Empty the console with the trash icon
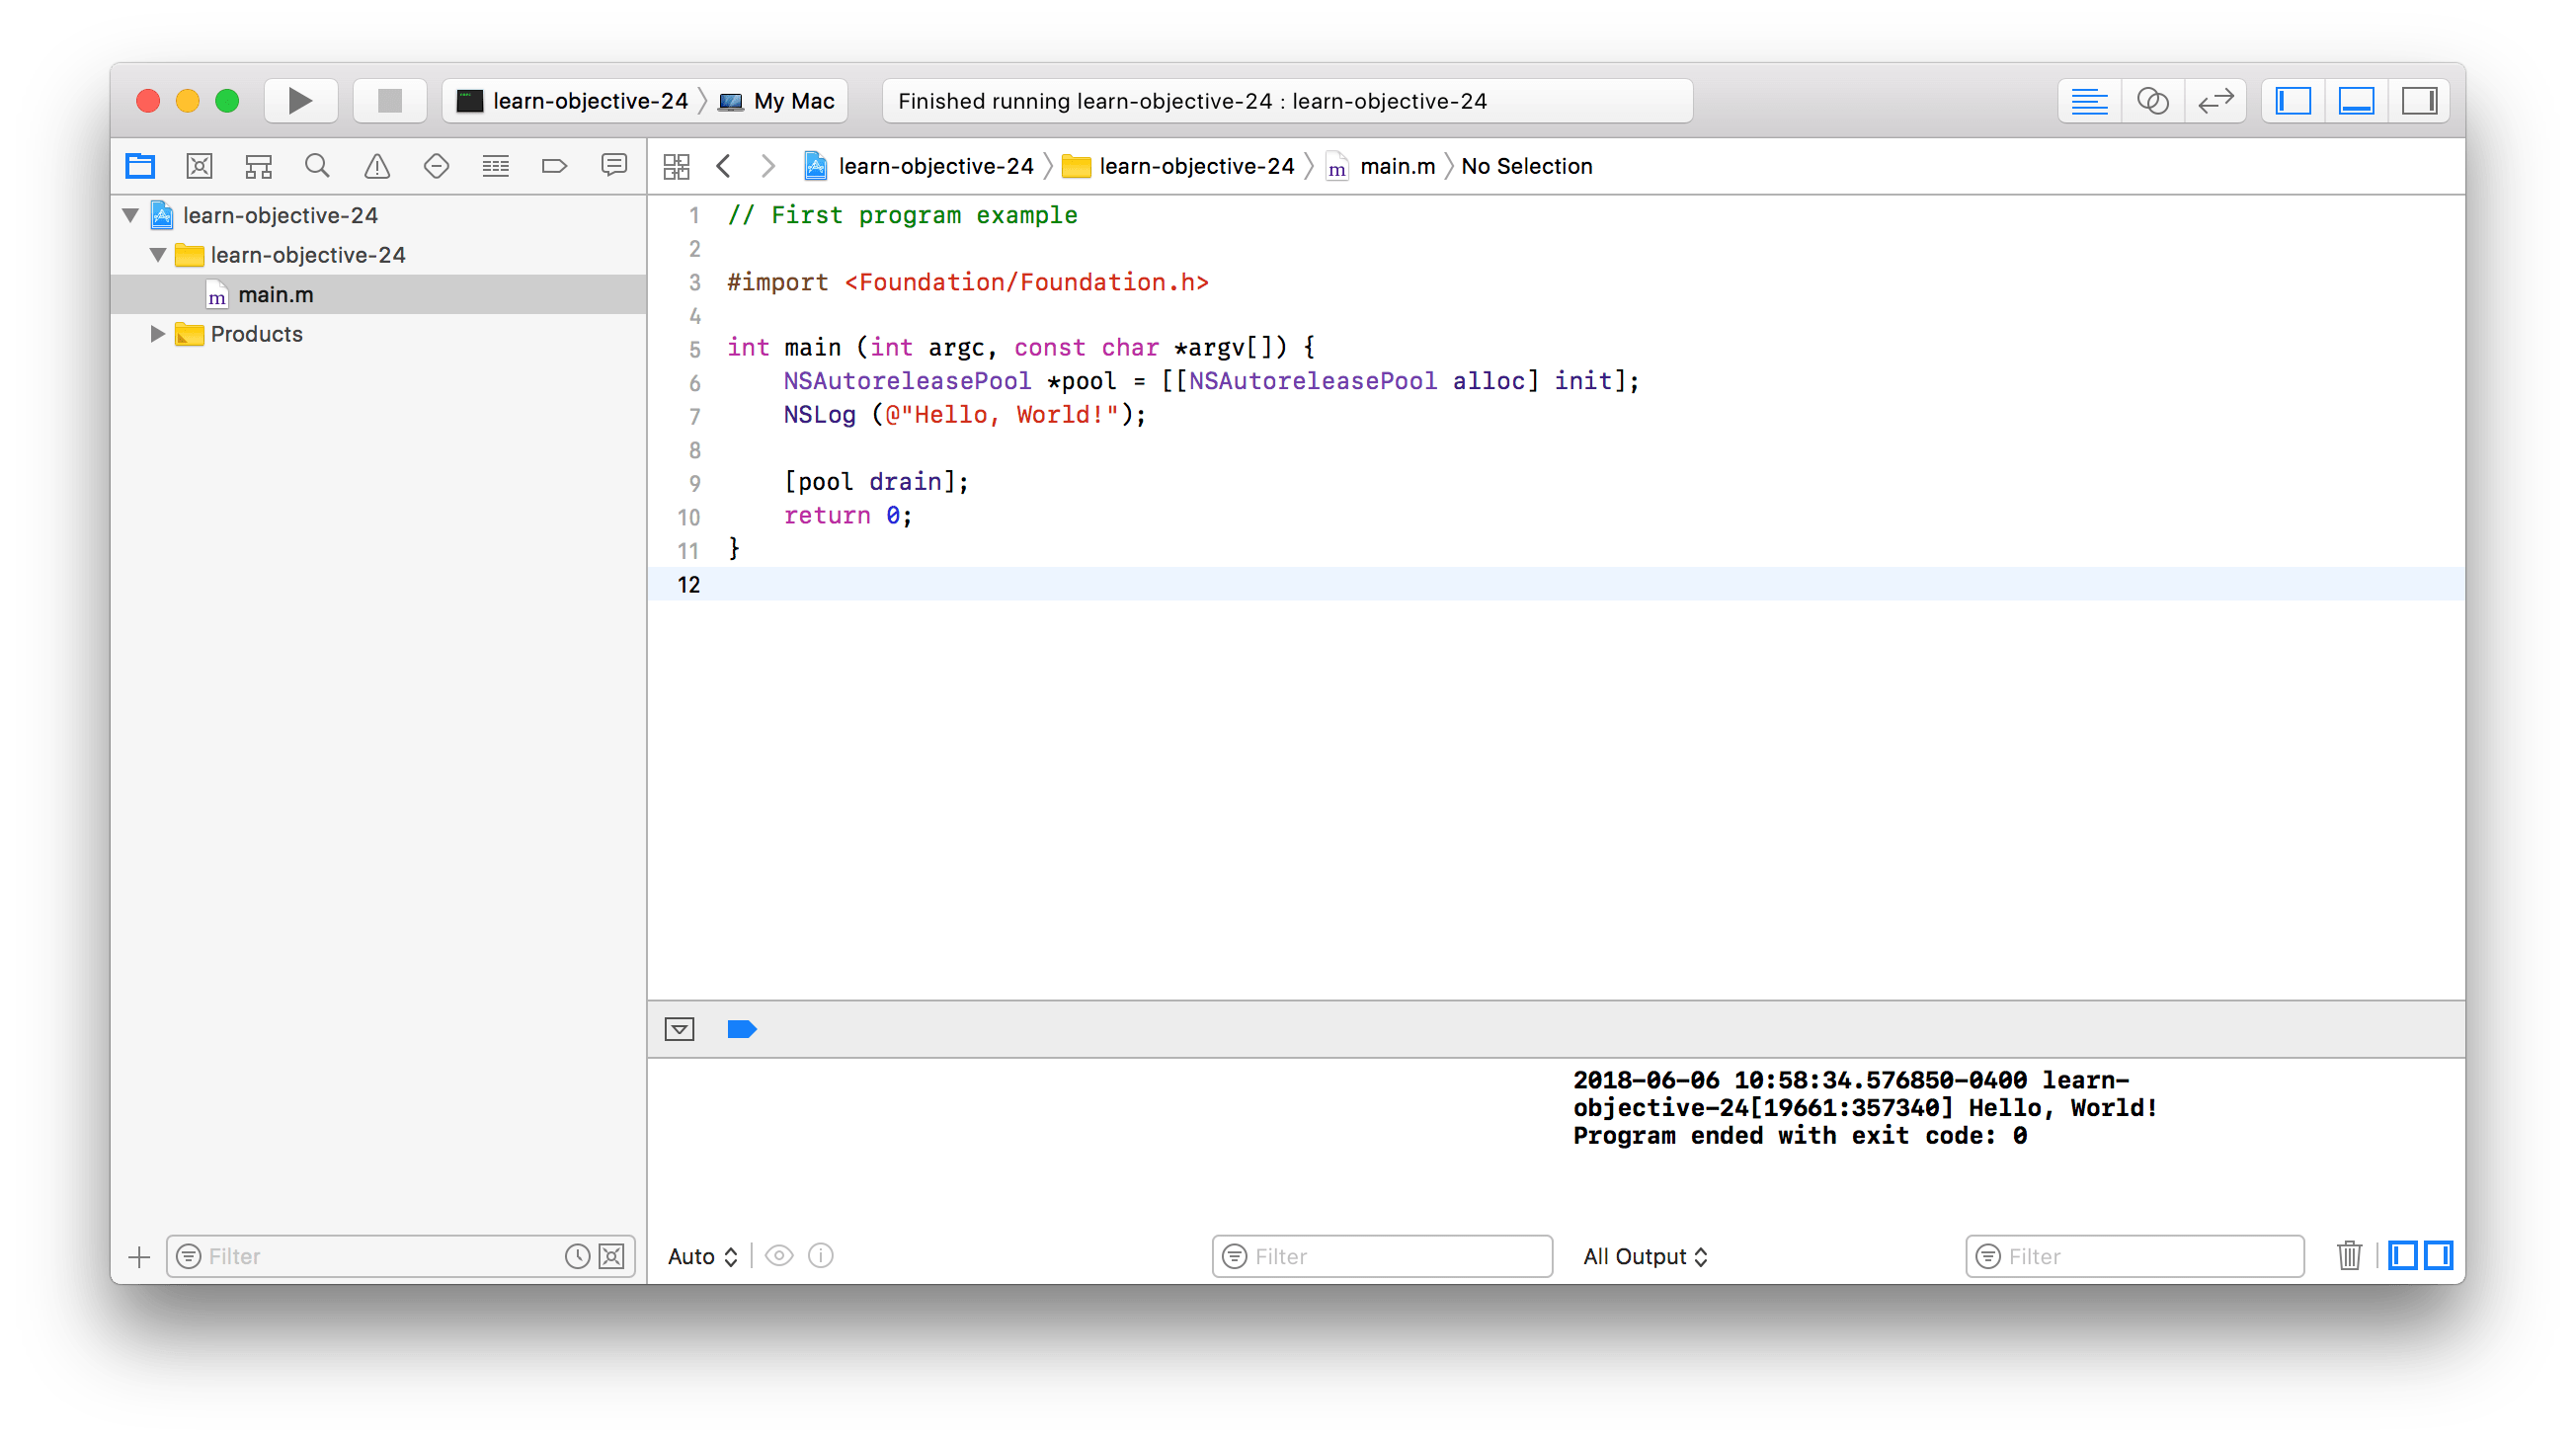Image resolution: width=2576 pixels, height=1442 pixels. coord(2350,1255)
